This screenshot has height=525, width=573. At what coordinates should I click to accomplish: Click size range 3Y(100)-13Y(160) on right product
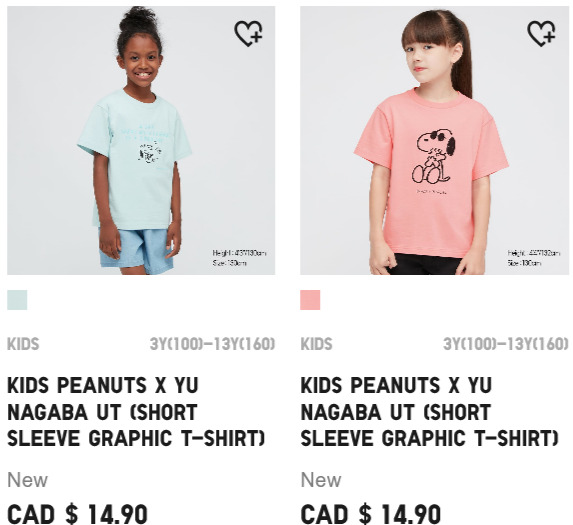point(506,344)
